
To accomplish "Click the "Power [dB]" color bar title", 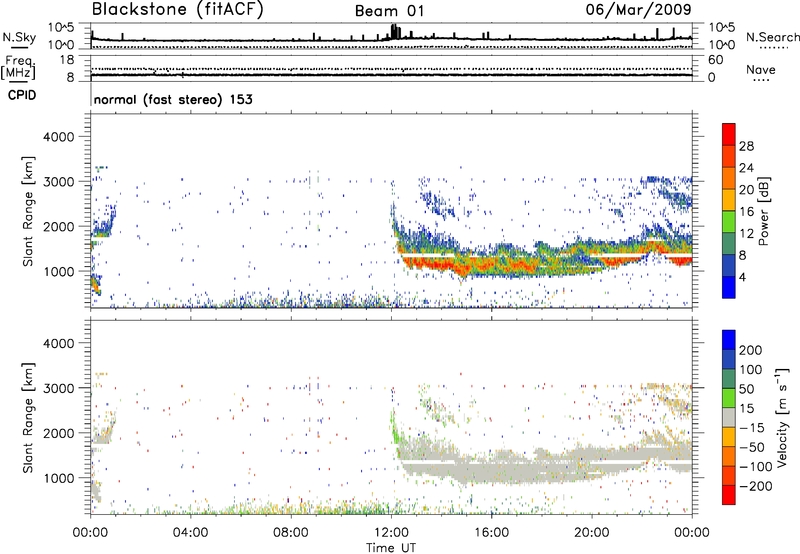I will 764,211.
